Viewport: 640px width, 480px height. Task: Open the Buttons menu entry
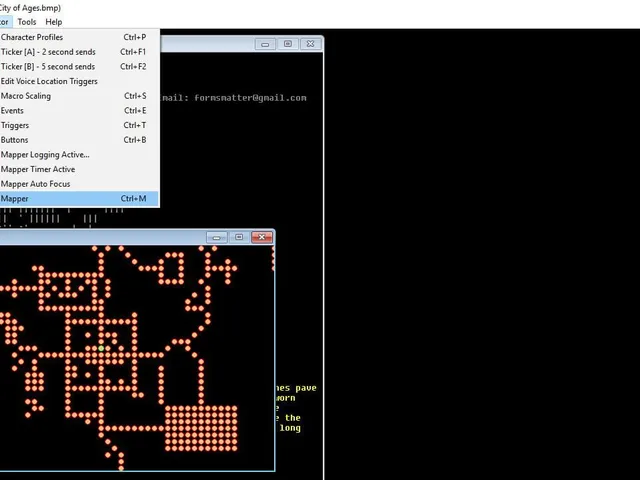point(80,140)
